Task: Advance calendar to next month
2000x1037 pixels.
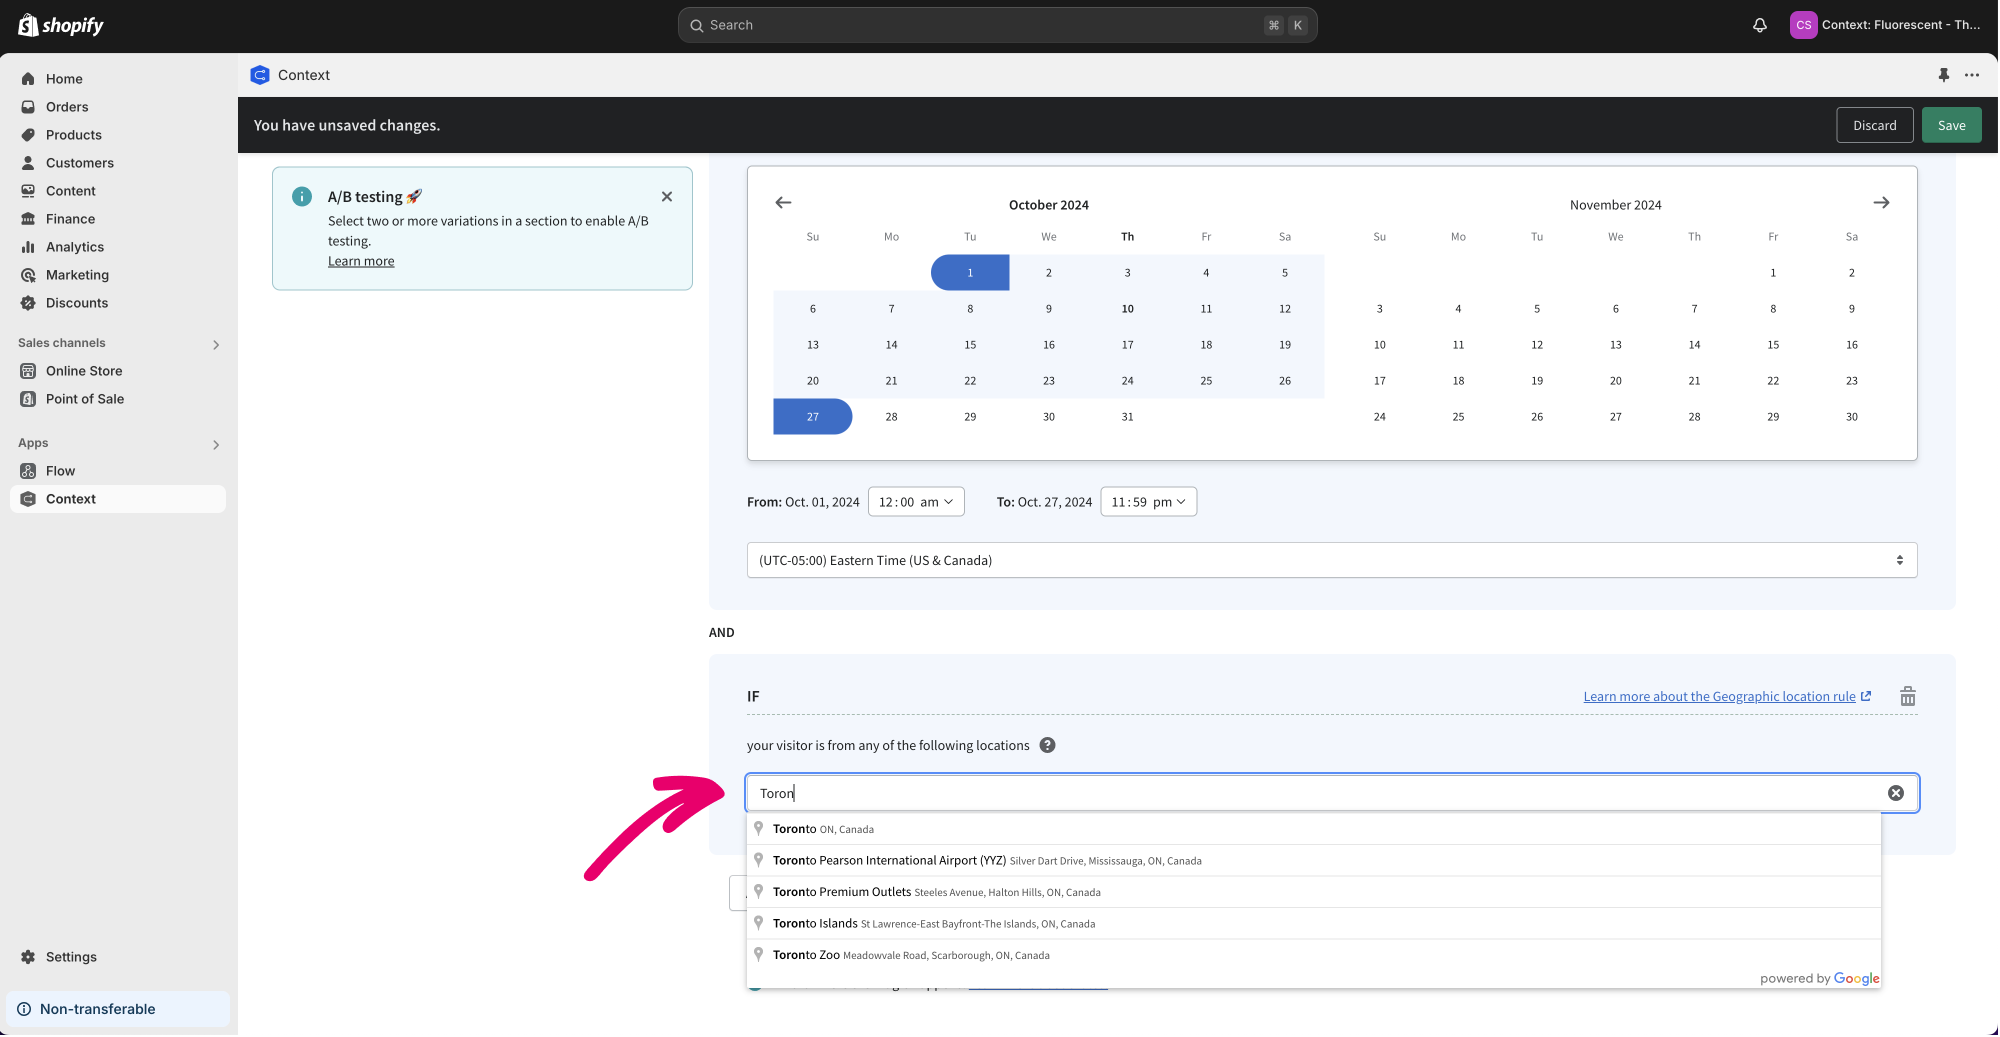Action: point(1881,203)
